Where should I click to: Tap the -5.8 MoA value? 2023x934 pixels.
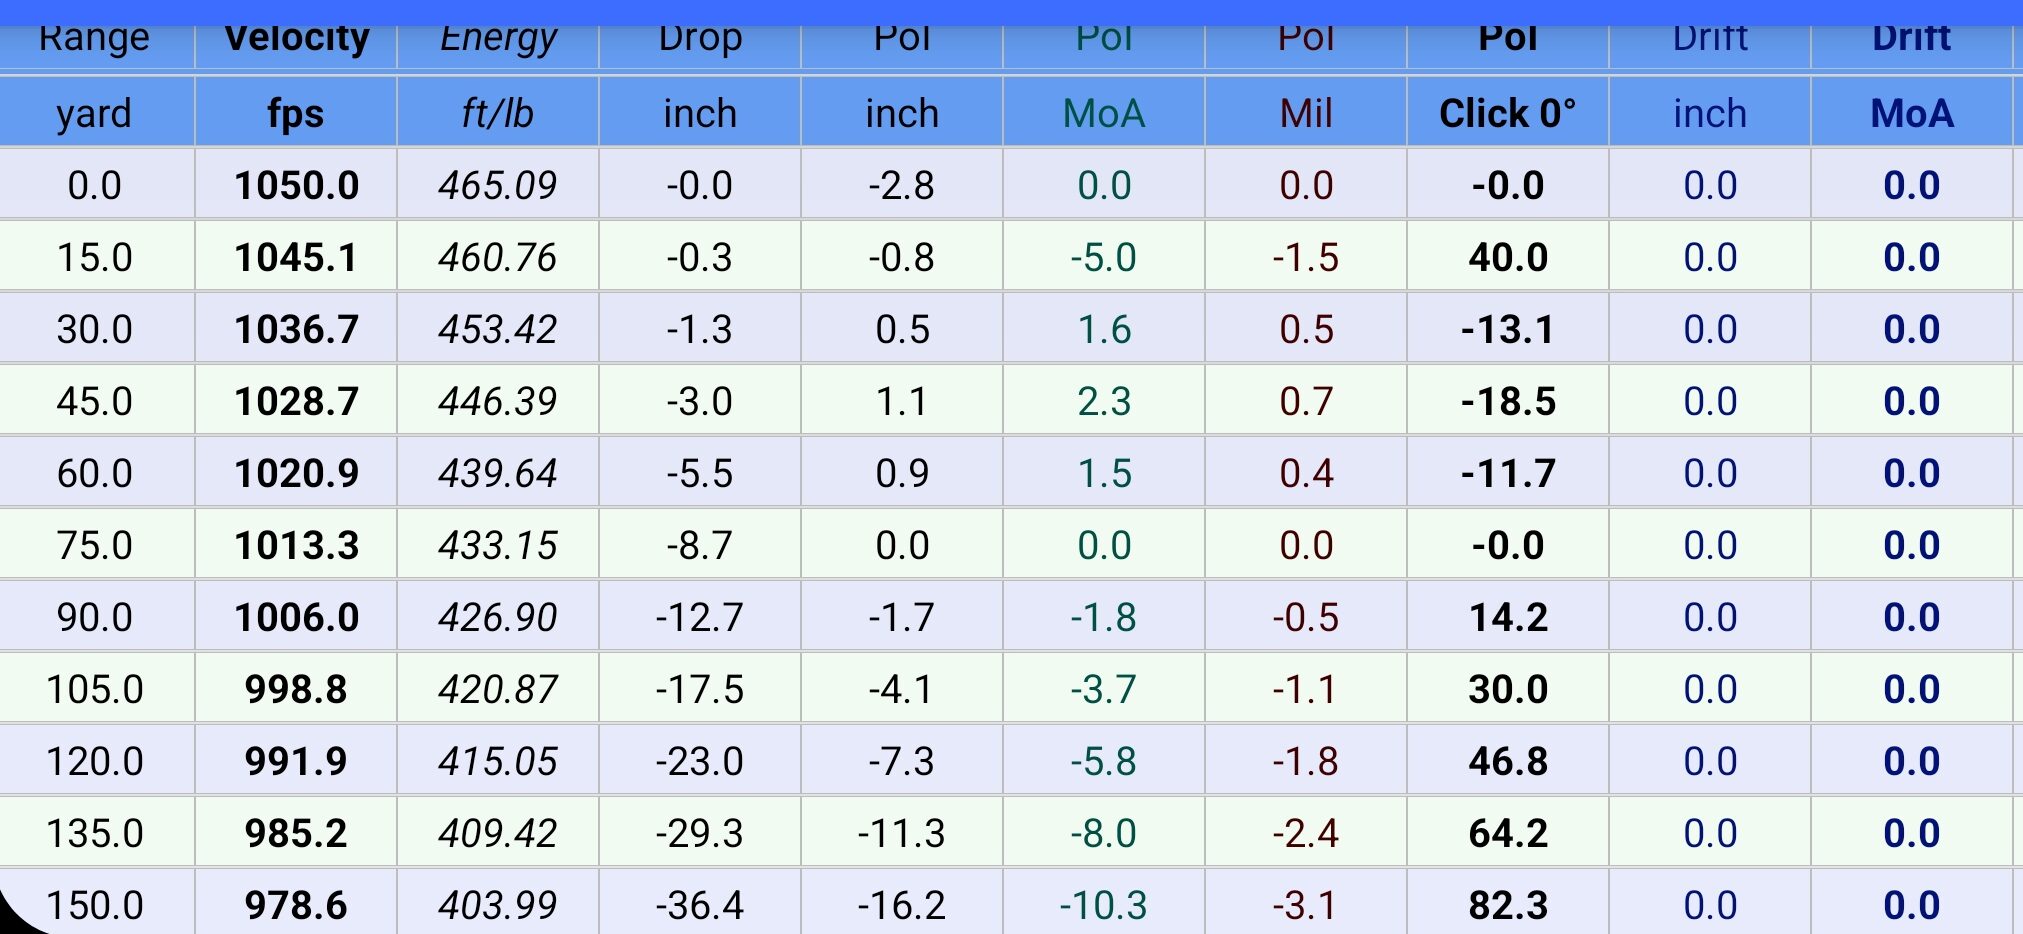point(1104,762)
